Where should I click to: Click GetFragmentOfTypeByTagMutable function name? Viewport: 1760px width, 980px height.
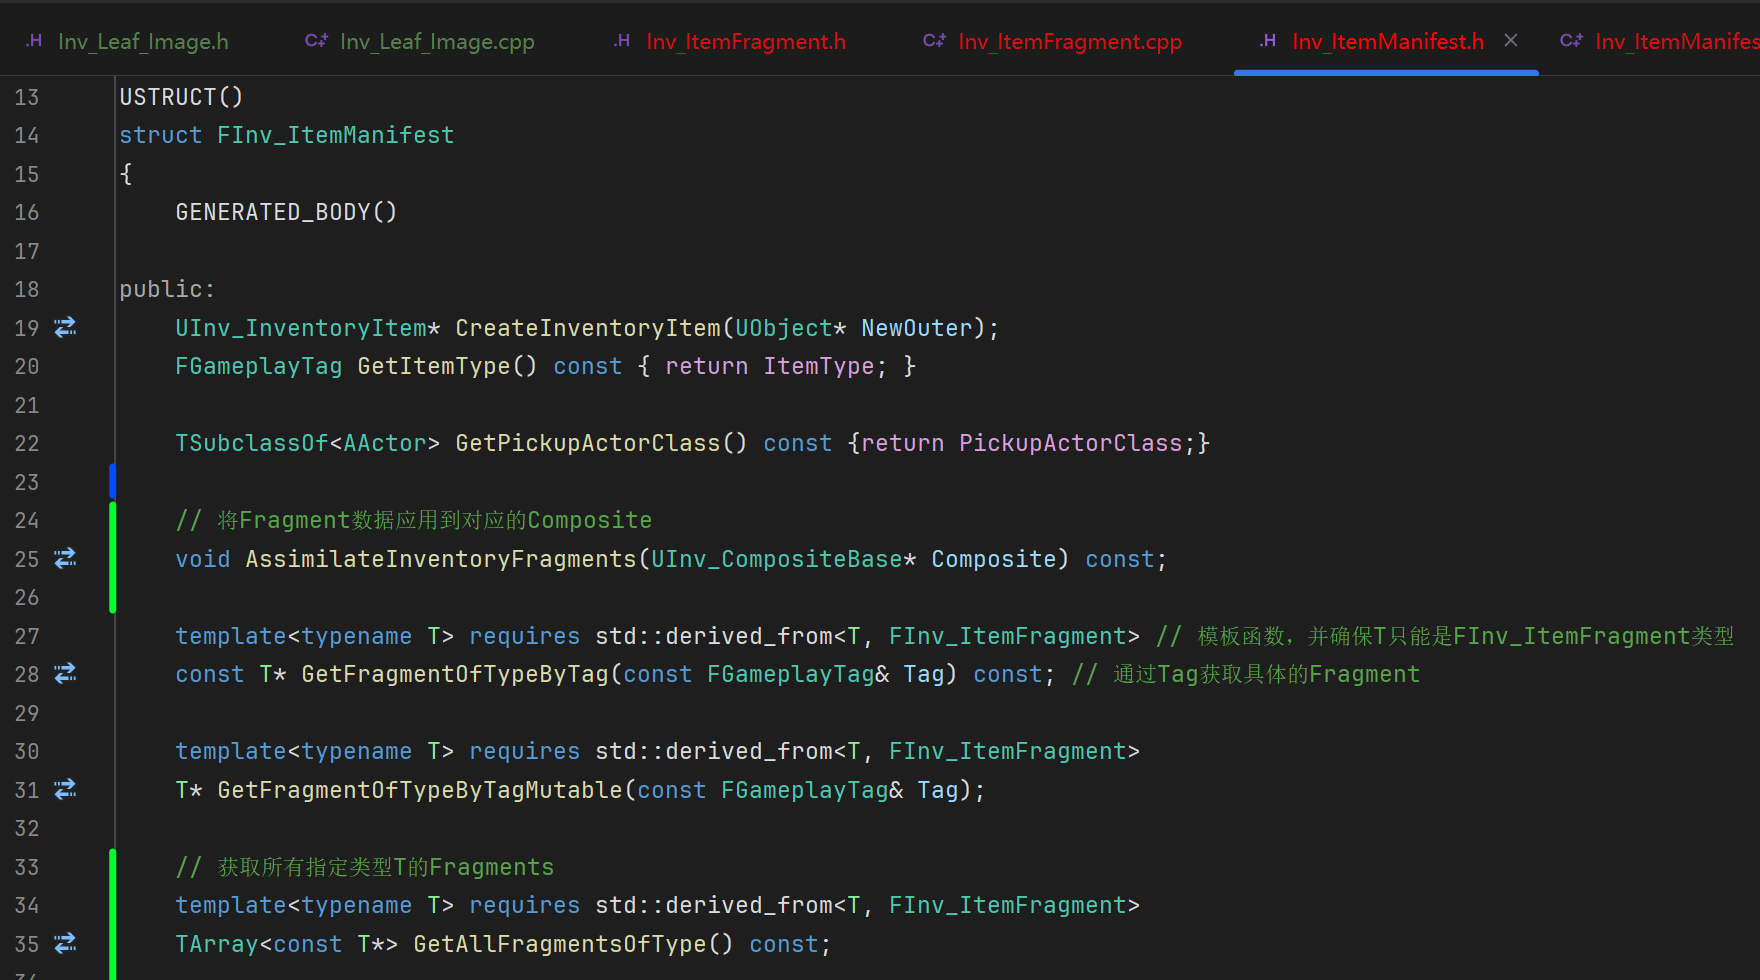[420, 790]
